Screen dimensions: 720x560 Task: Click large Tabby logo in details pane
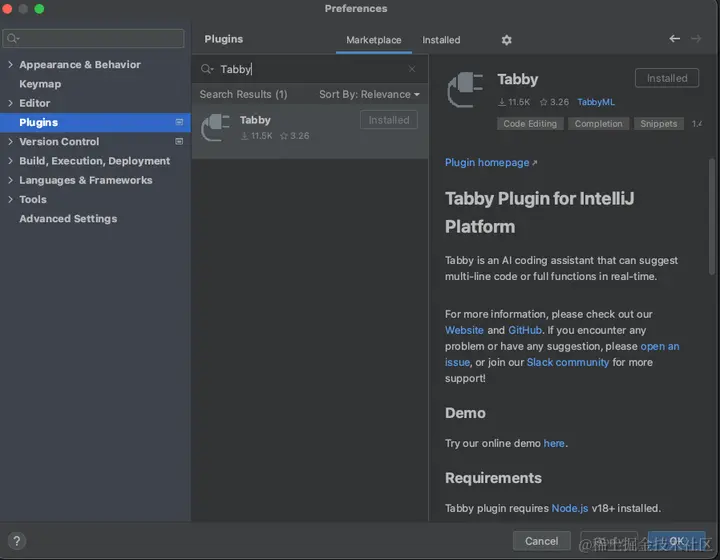pyautogui.click(x=465, y=90)
